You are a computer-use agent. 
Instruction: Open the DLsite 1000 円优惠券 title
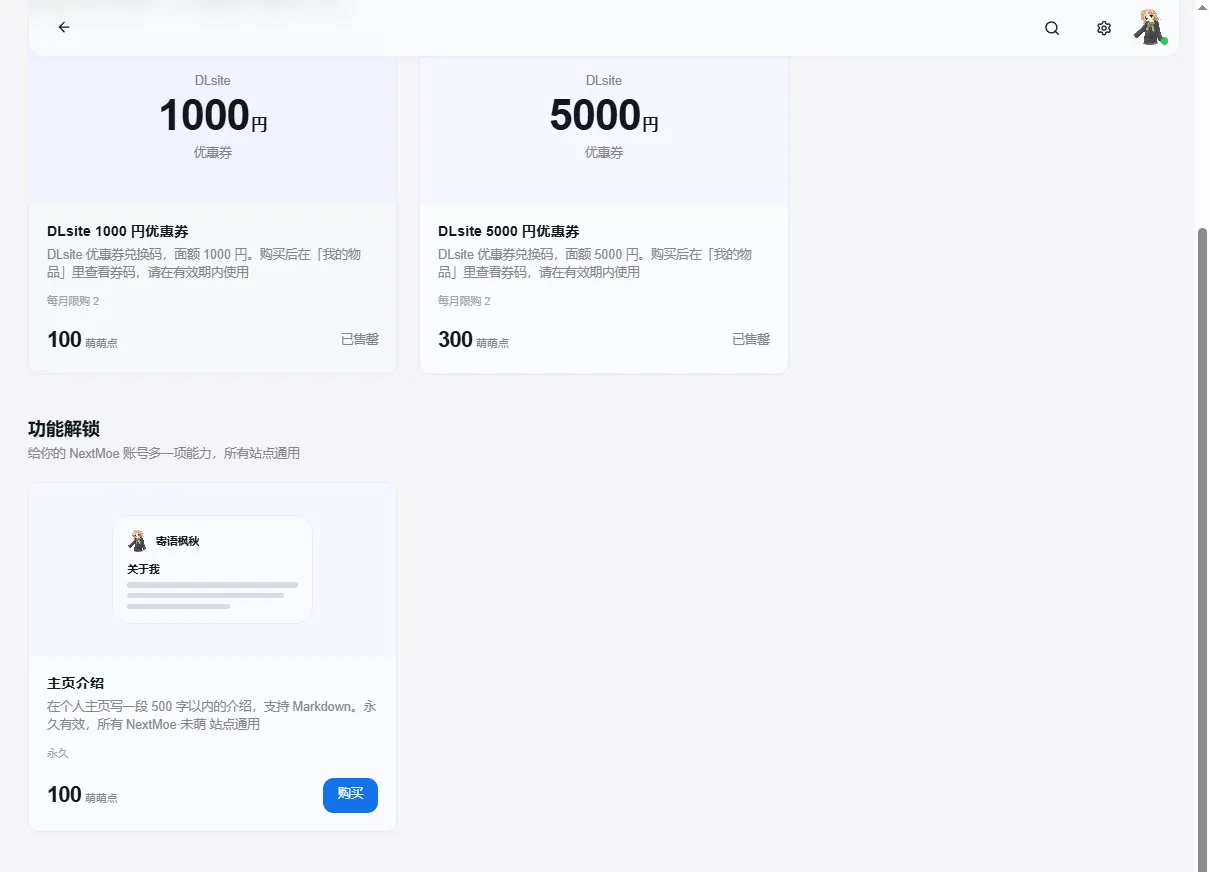tap(118, 231)
